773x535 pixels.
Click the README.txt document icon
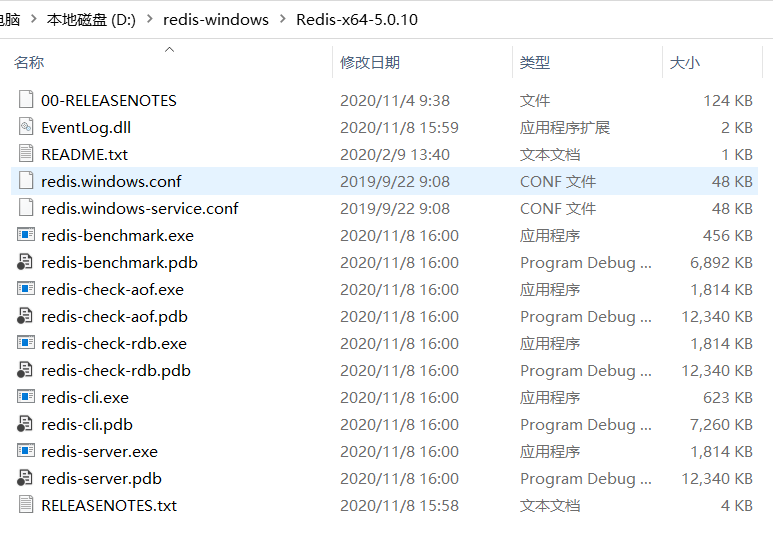coord(26,154)
